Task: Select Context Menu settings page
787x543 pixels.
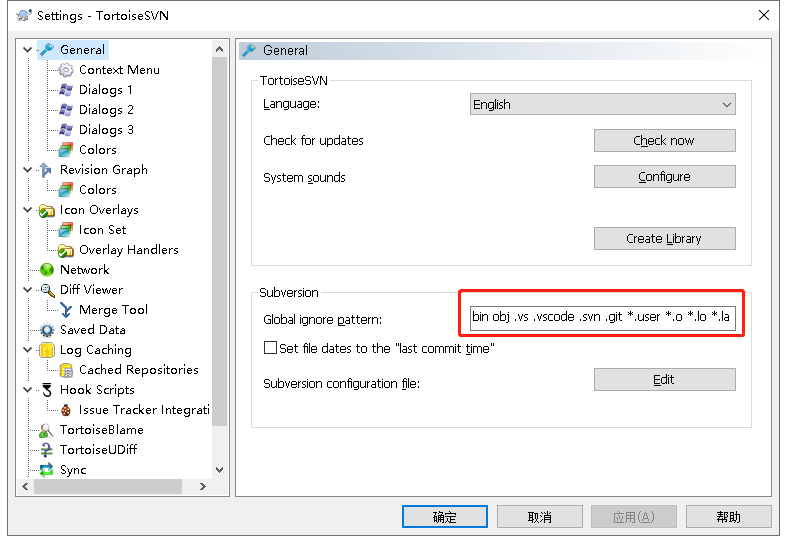Action: (119, 70)
